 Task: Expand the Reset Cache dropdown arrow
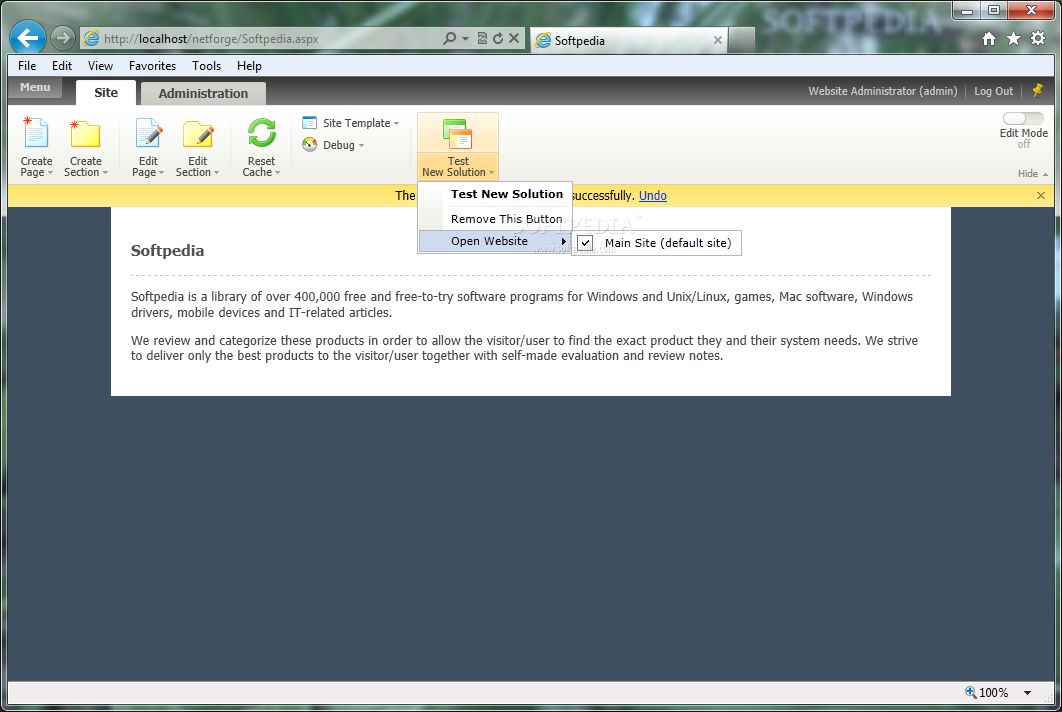277,173
